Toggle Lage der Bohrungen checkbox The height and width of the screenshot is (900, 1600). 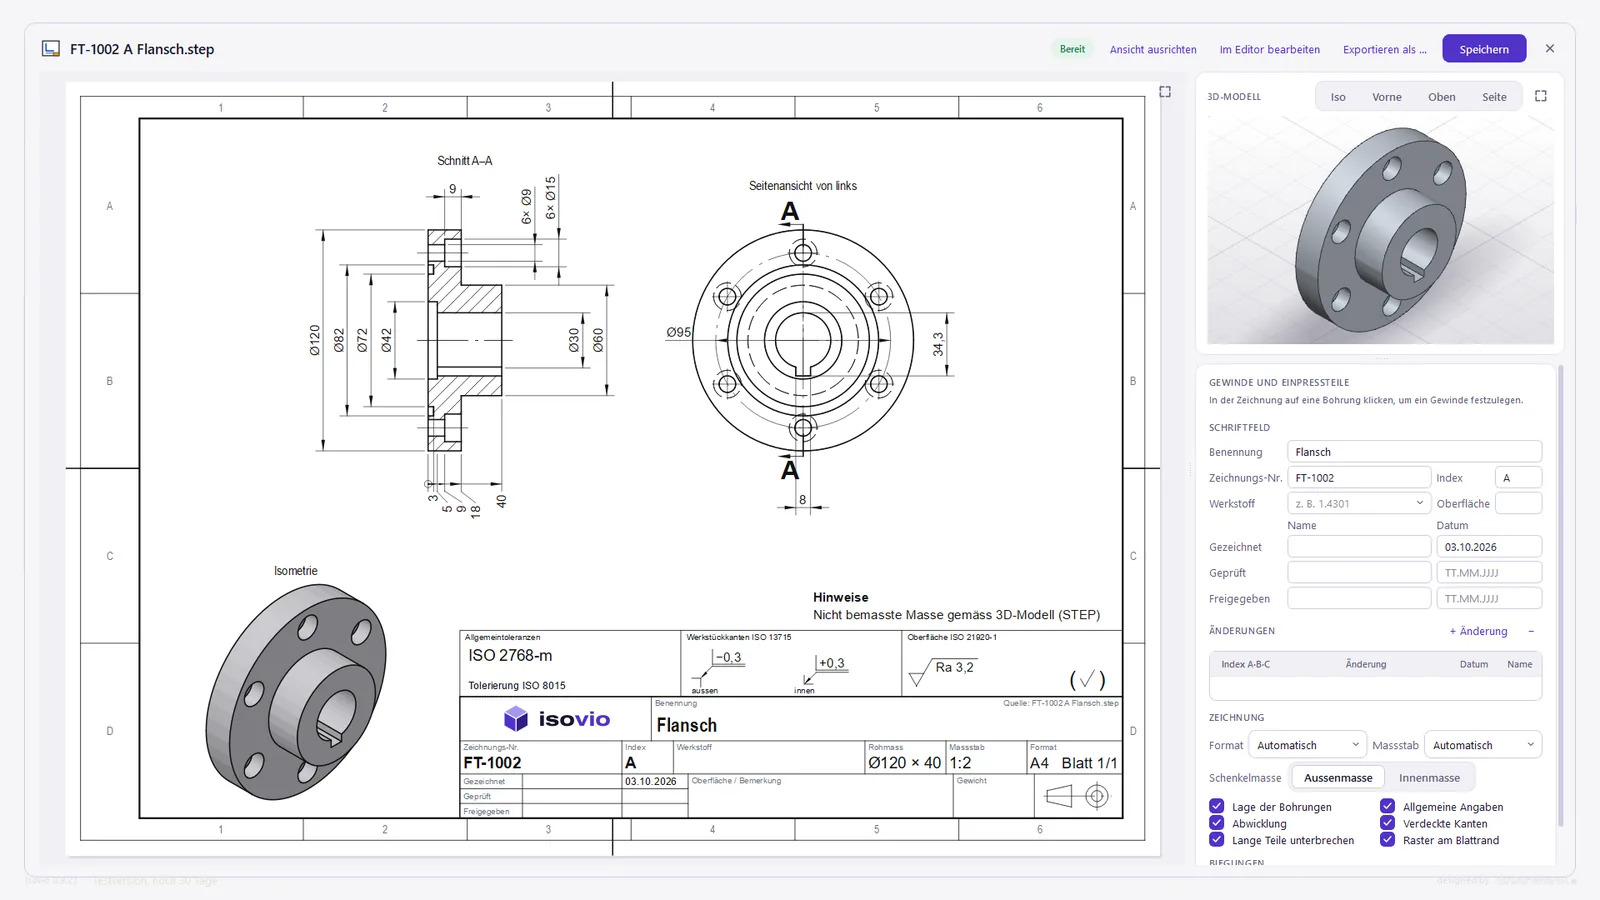click(1217, 806)
